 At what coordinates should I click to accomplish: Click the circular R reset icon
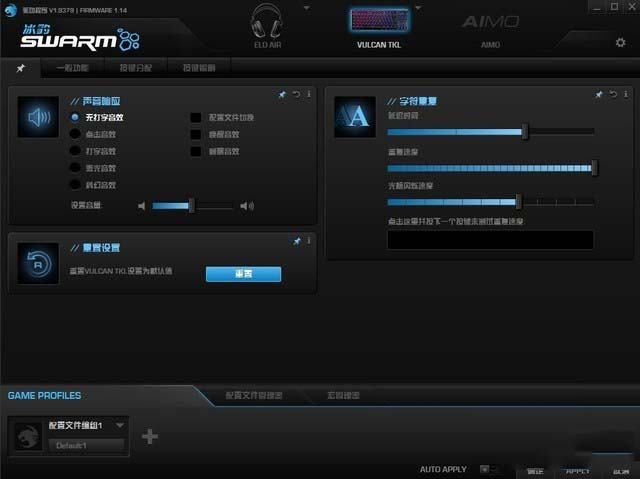[x=38, y=264]
